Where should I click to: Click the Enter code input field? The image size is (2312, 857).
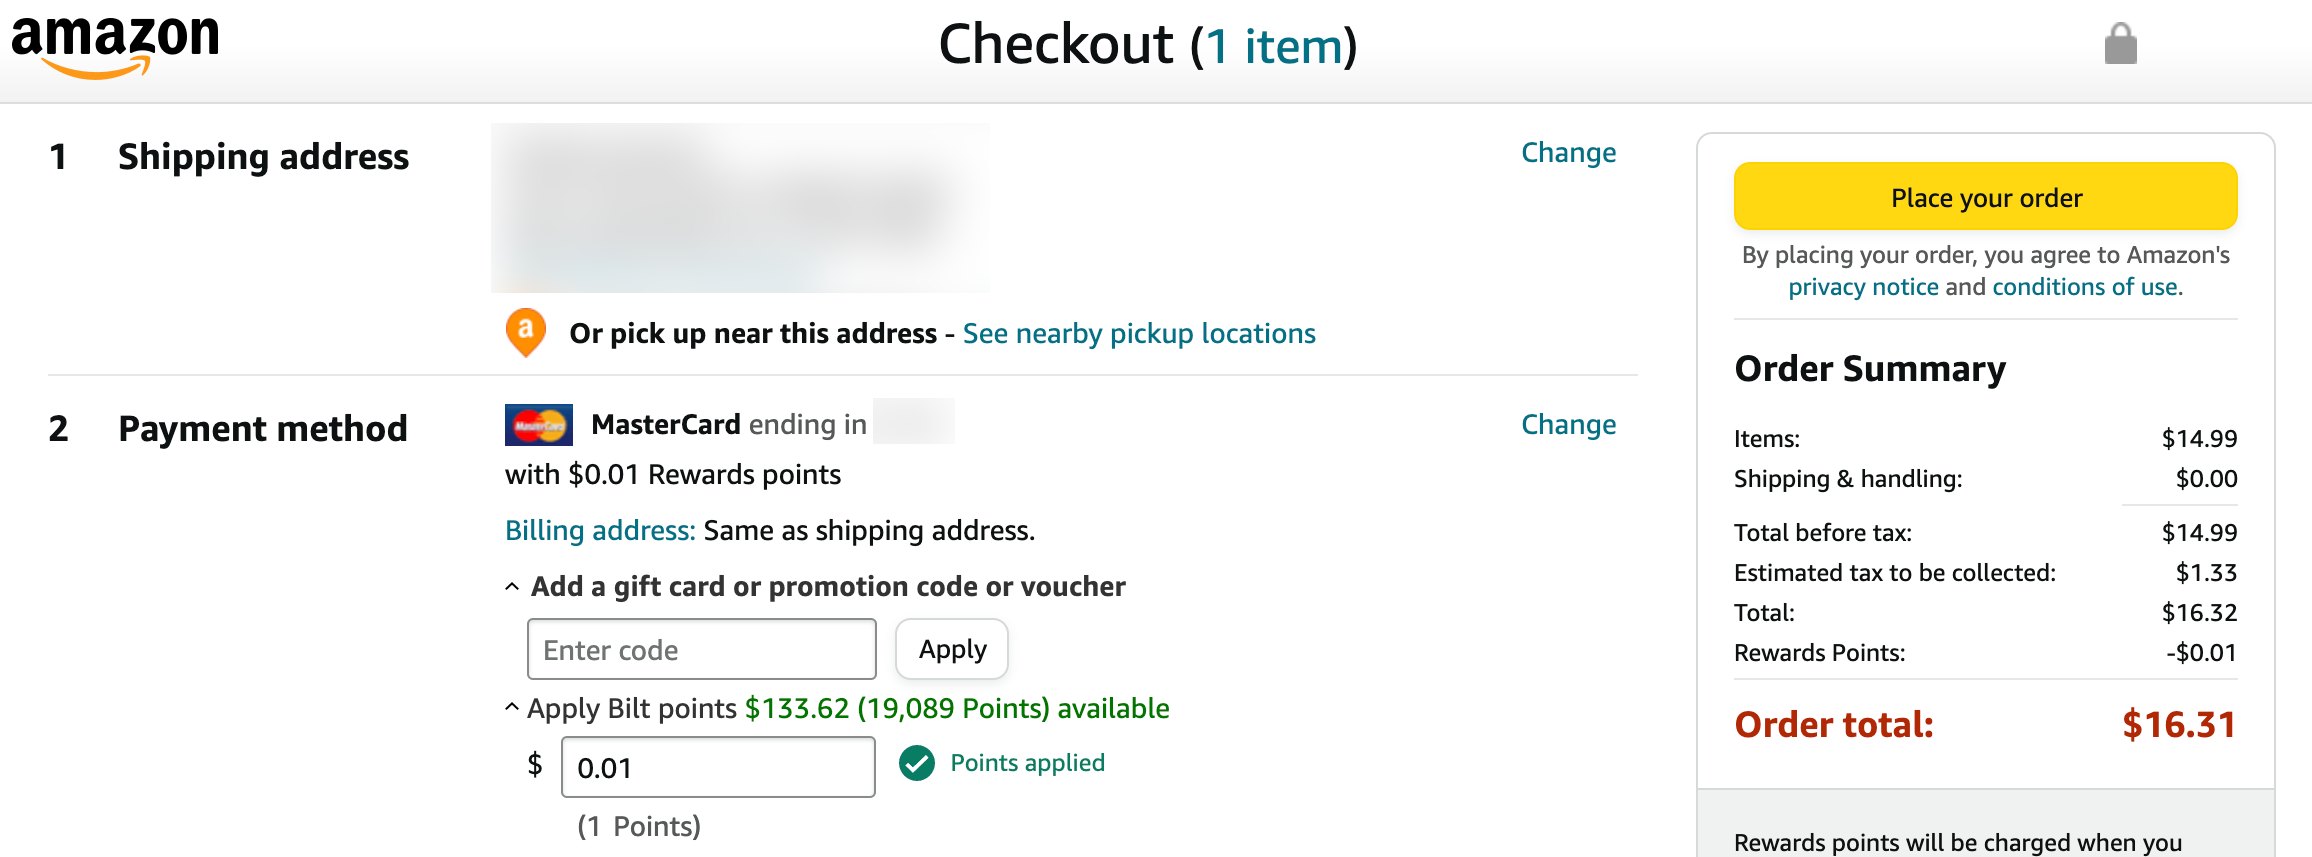700,649
